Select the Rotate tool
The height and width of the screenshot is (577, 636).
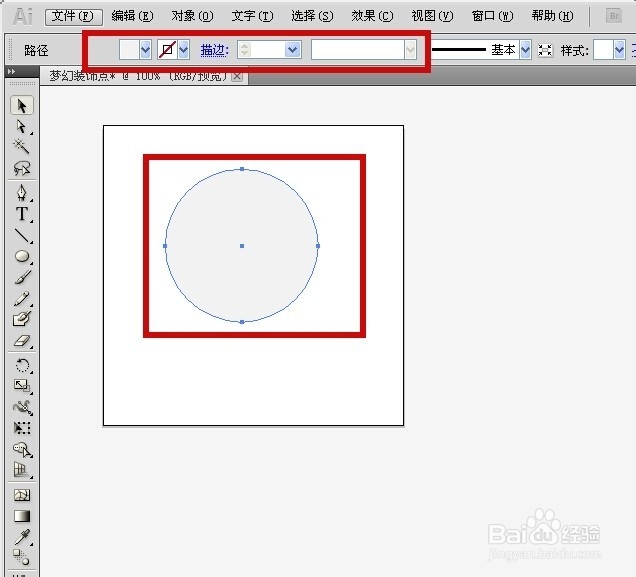coord(21,365)
